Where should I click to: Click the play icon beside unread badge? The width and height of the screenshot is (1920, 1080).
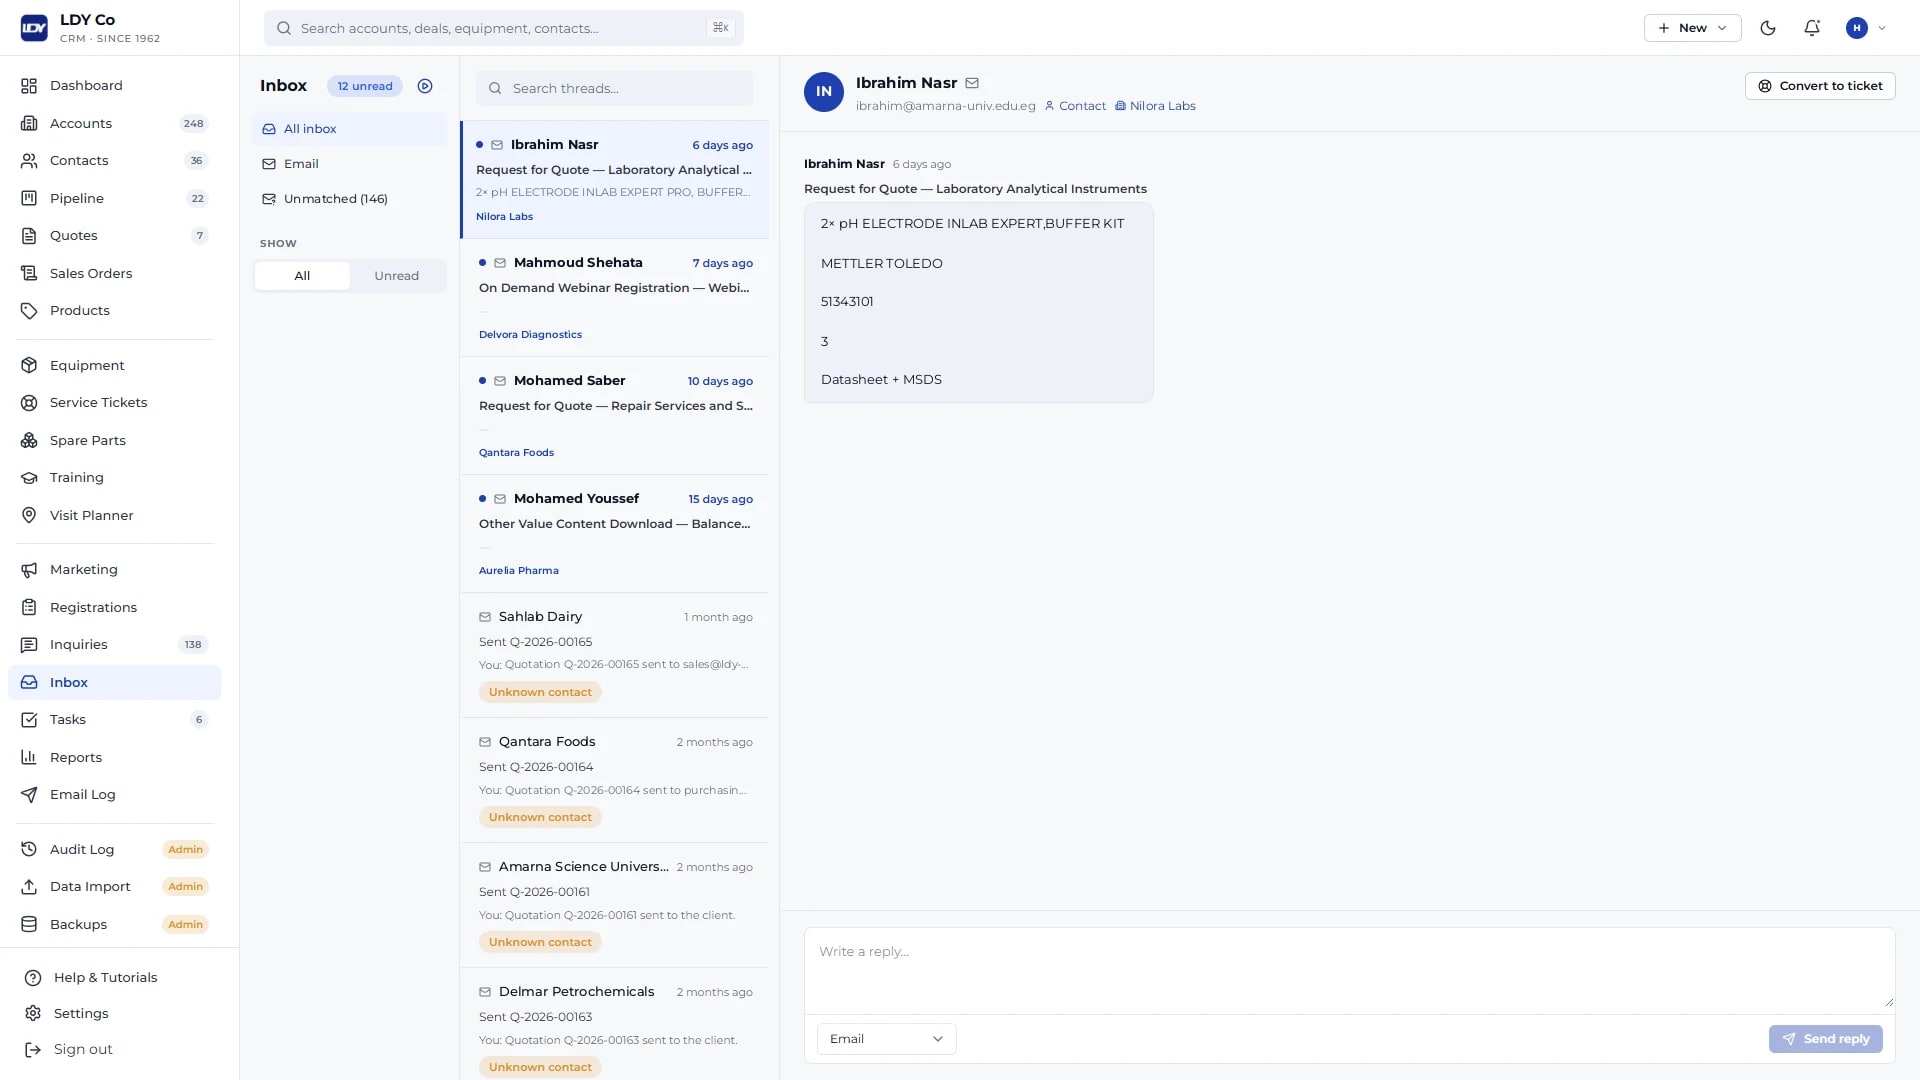pyautogui.click(x=425, y=86)
